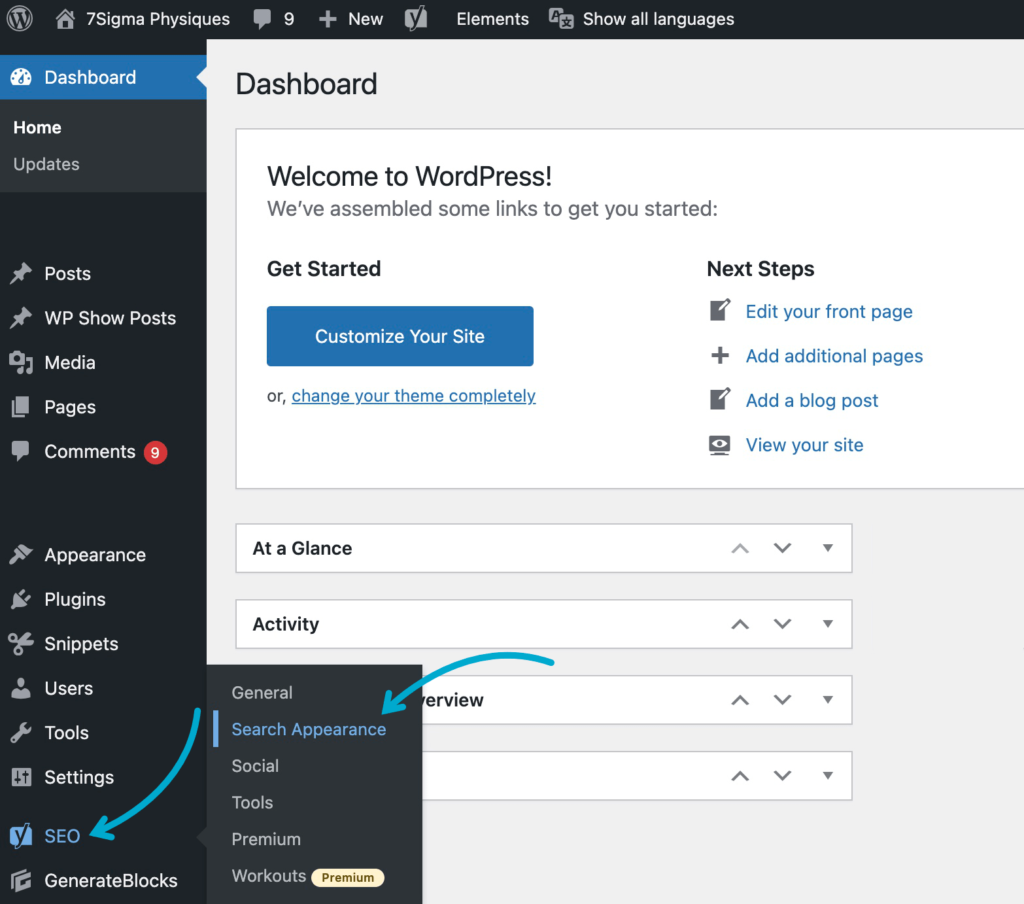Move the widget below Activity down
Screen dimensions: 1024x904
782,700
